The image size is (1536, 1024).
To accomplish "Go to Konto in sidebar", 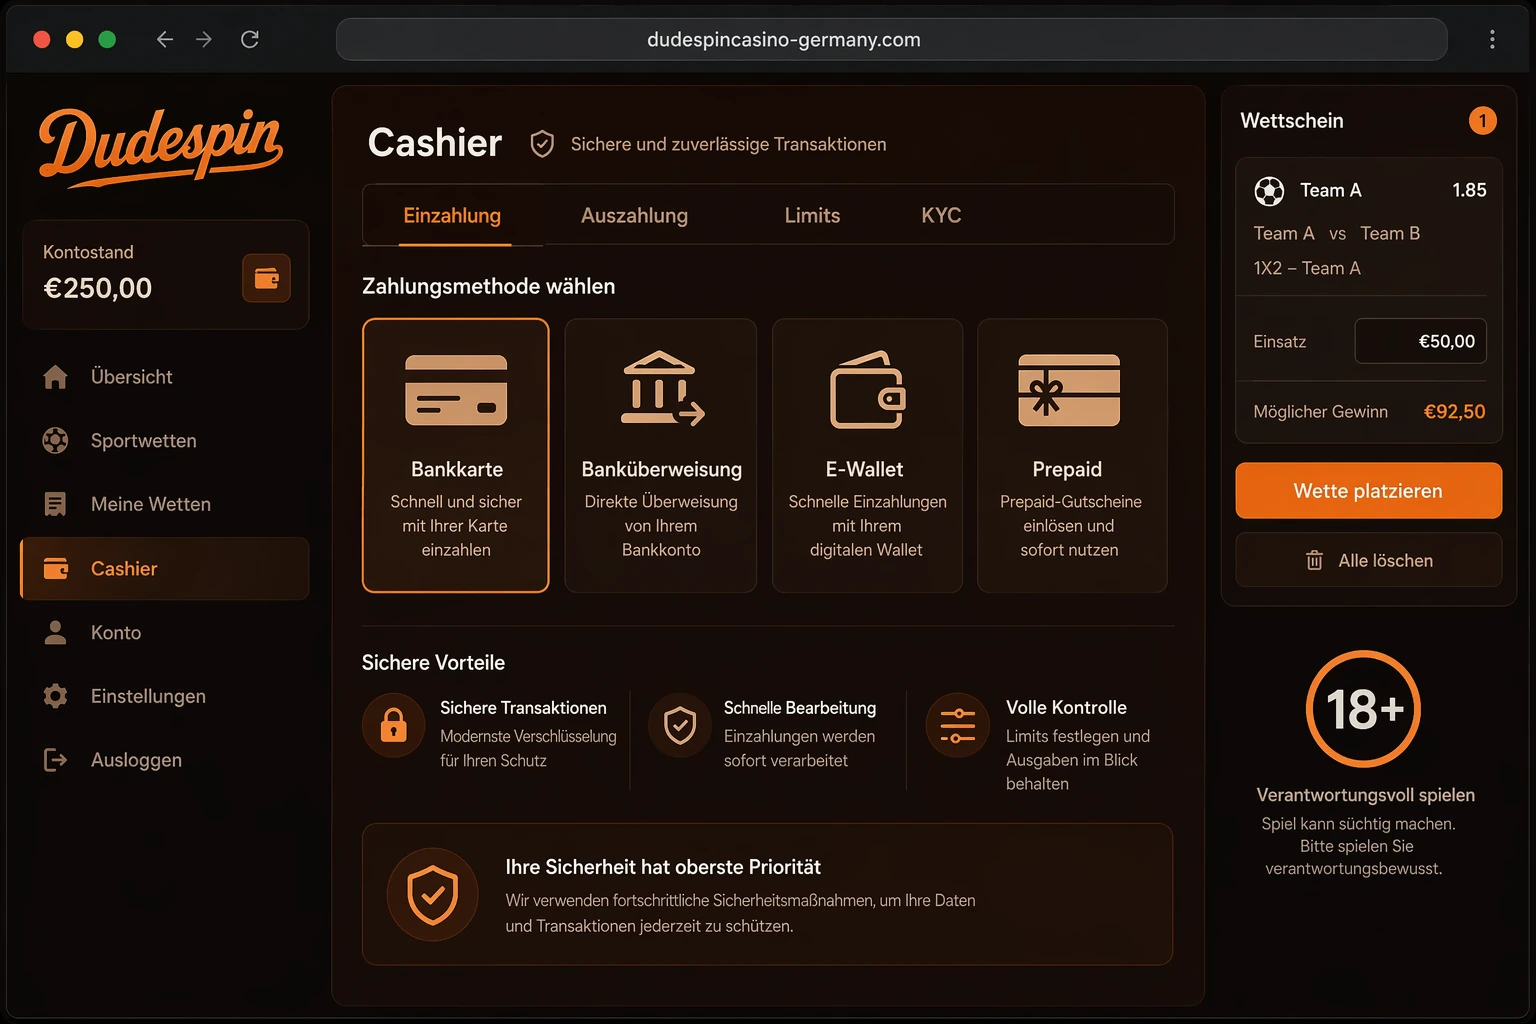I will [x=165, y=632].
